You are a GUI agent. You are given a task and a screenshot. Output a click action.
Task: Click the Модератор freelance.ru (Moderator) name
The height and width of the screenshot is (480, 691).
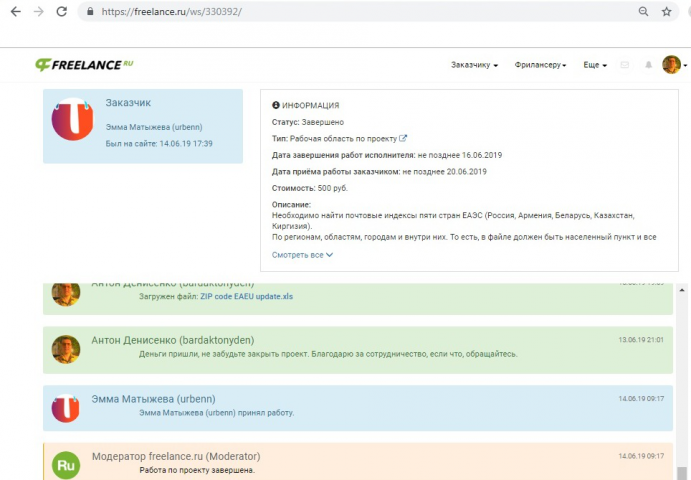click(176, 456)
